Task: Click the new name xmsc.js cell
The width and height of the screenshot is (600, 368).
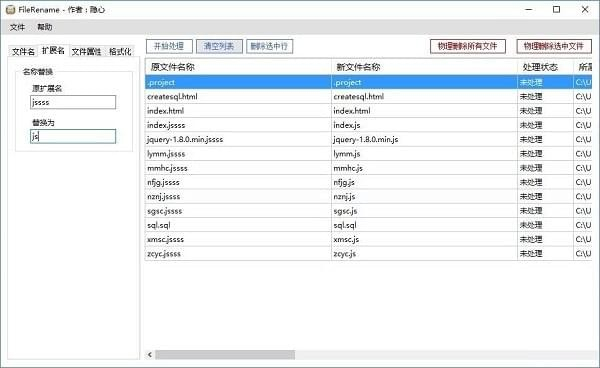Action: pyautogui.click(x=424, y=239)
